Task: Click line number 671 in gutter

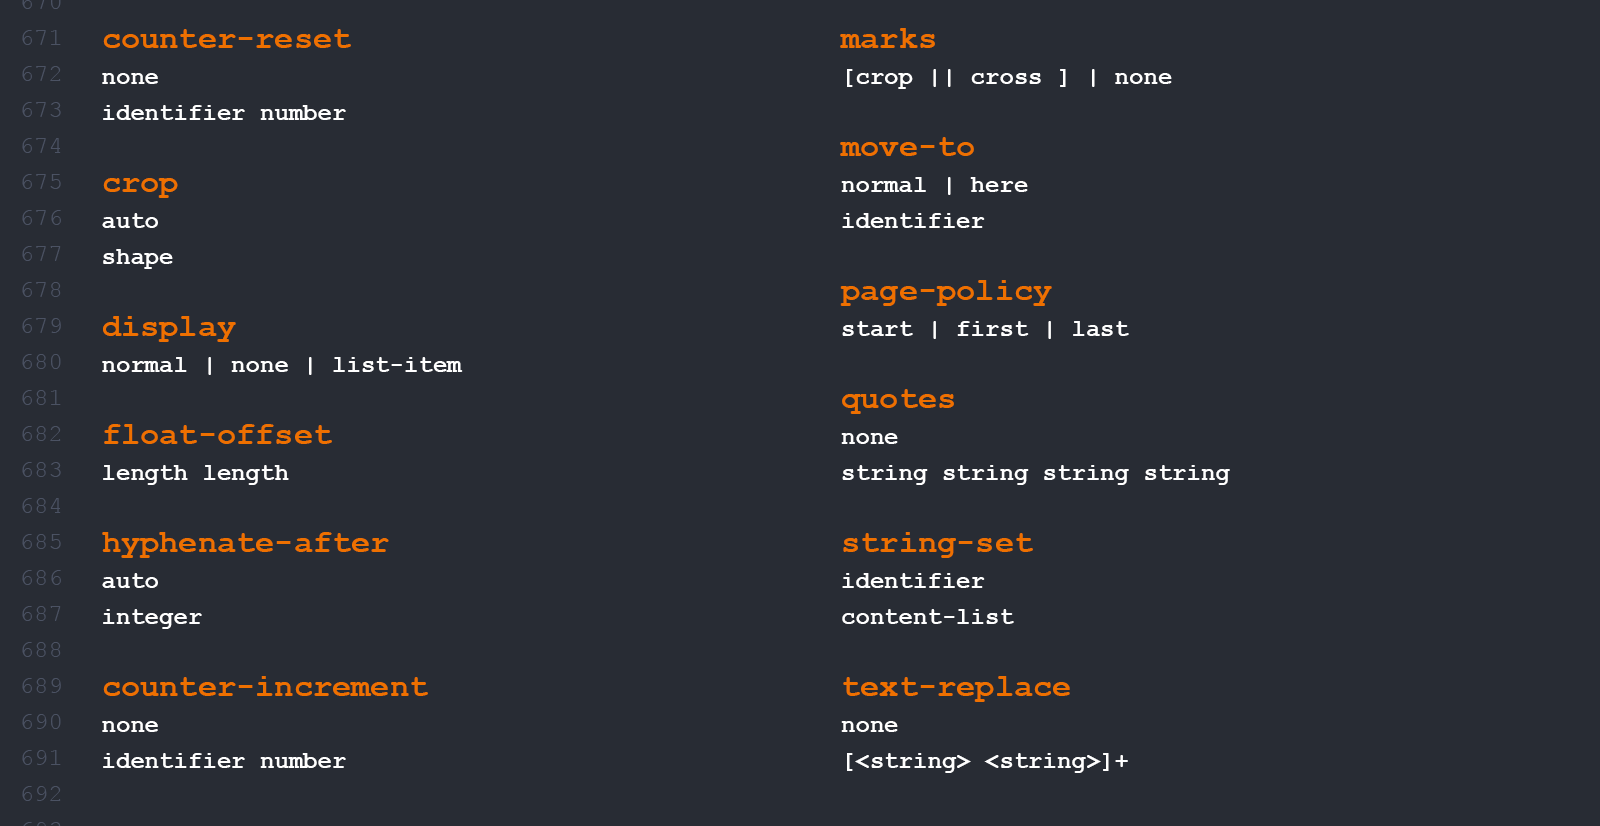Action: [x=42, y=38]
